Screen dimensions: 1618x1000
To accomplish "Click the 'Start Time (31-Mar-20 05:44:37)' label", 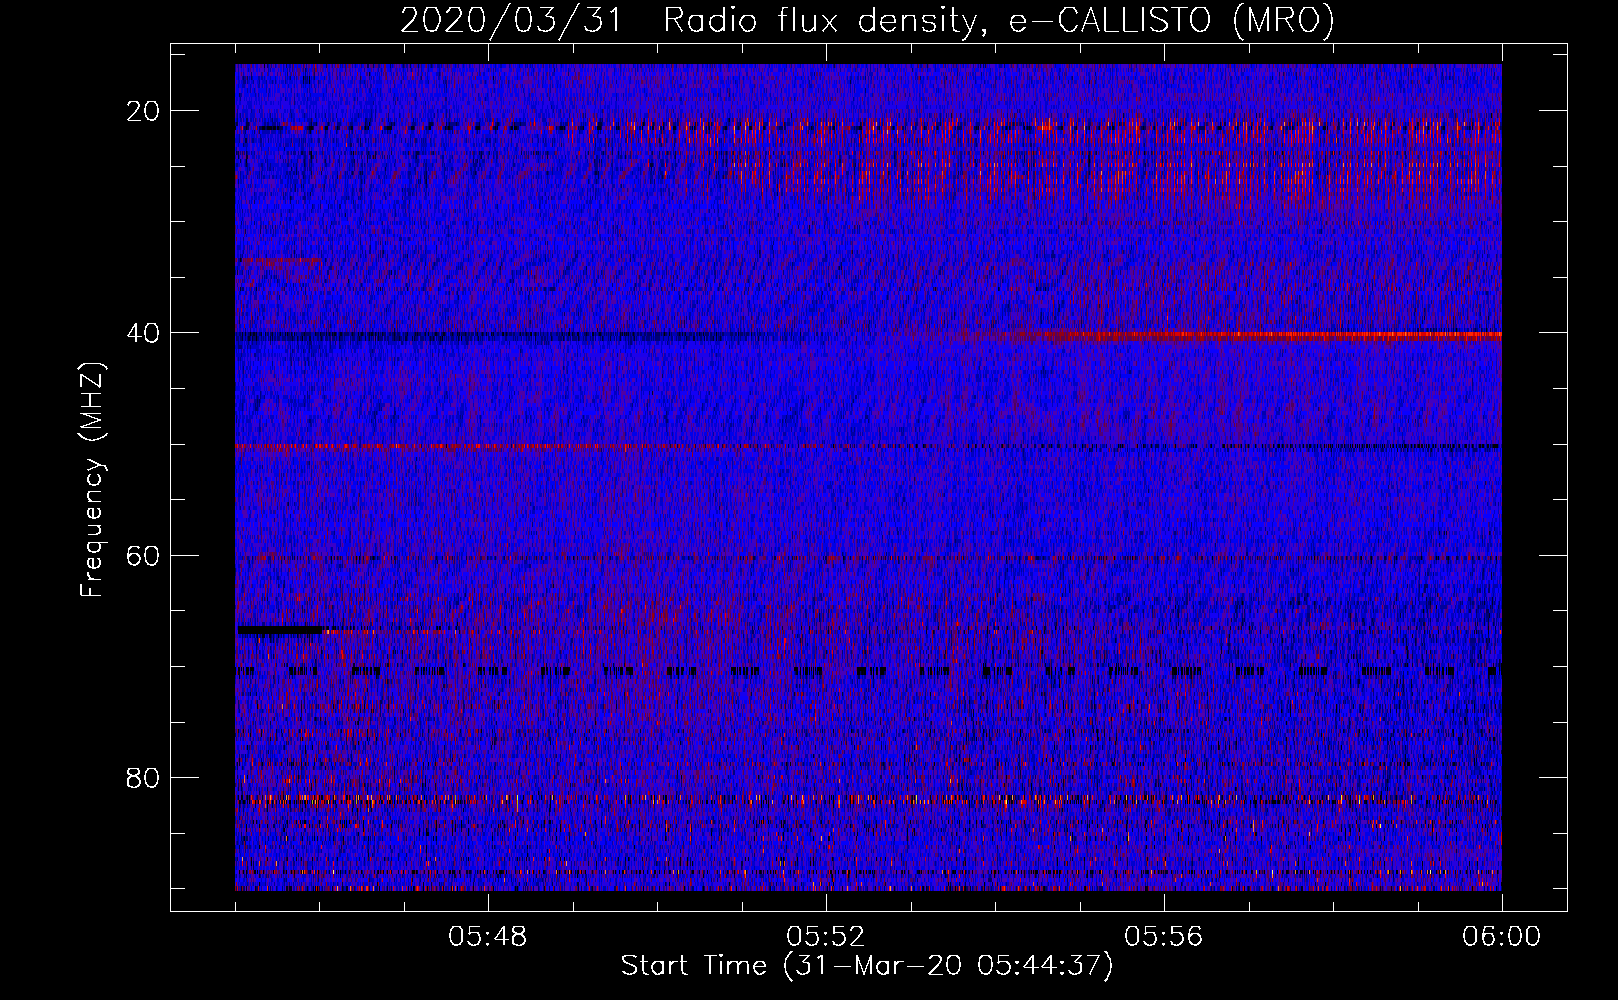I will [867, 966].
